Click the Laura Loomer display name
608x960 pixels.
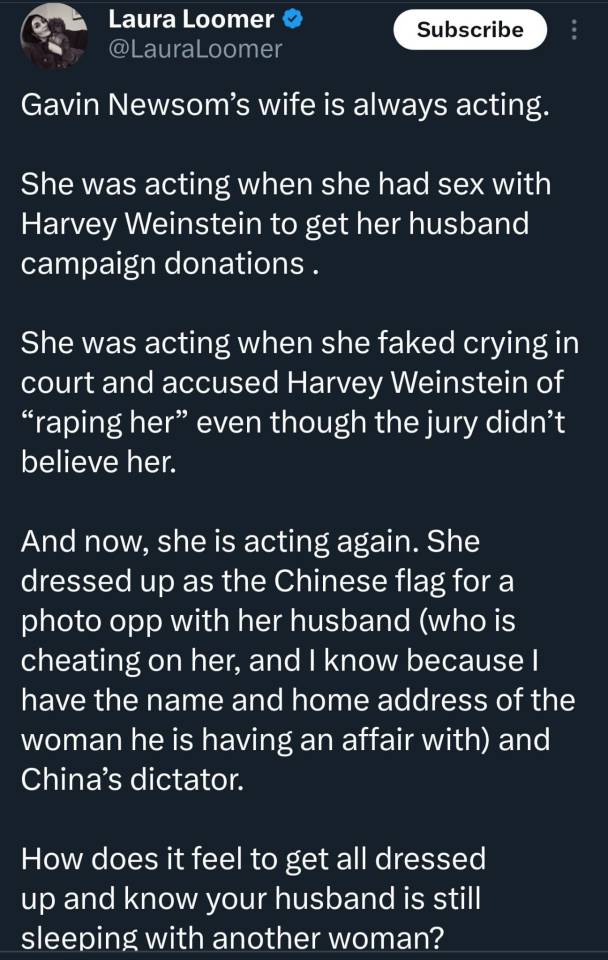(x=190, y=17)
